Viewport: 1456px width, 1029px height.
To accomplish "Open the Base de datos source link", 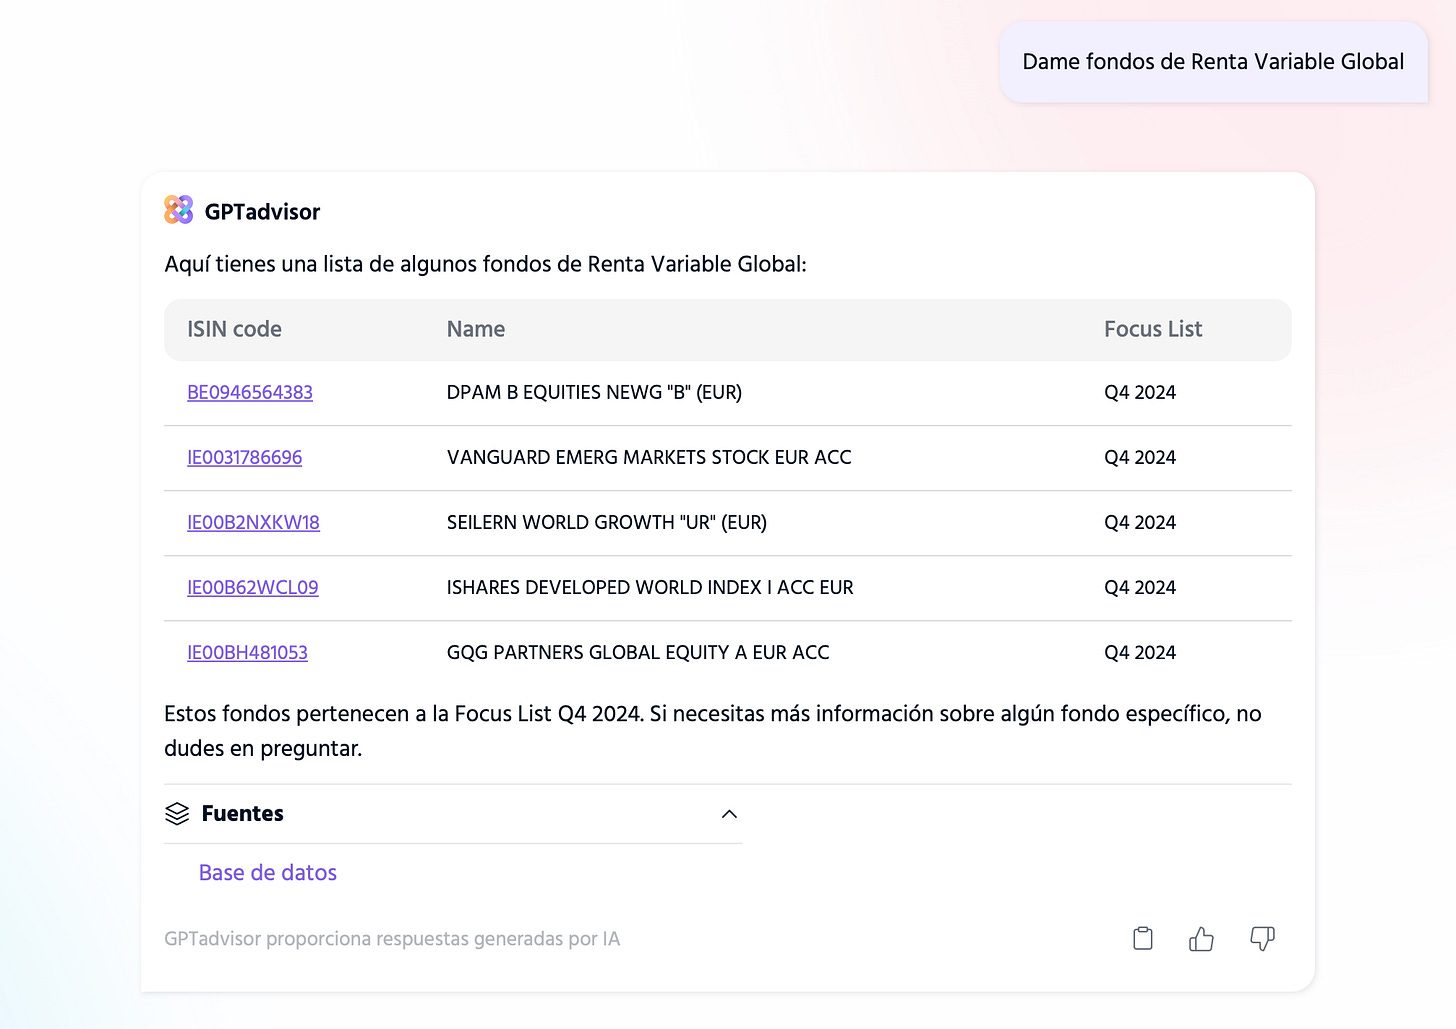I will coord(268,873).
